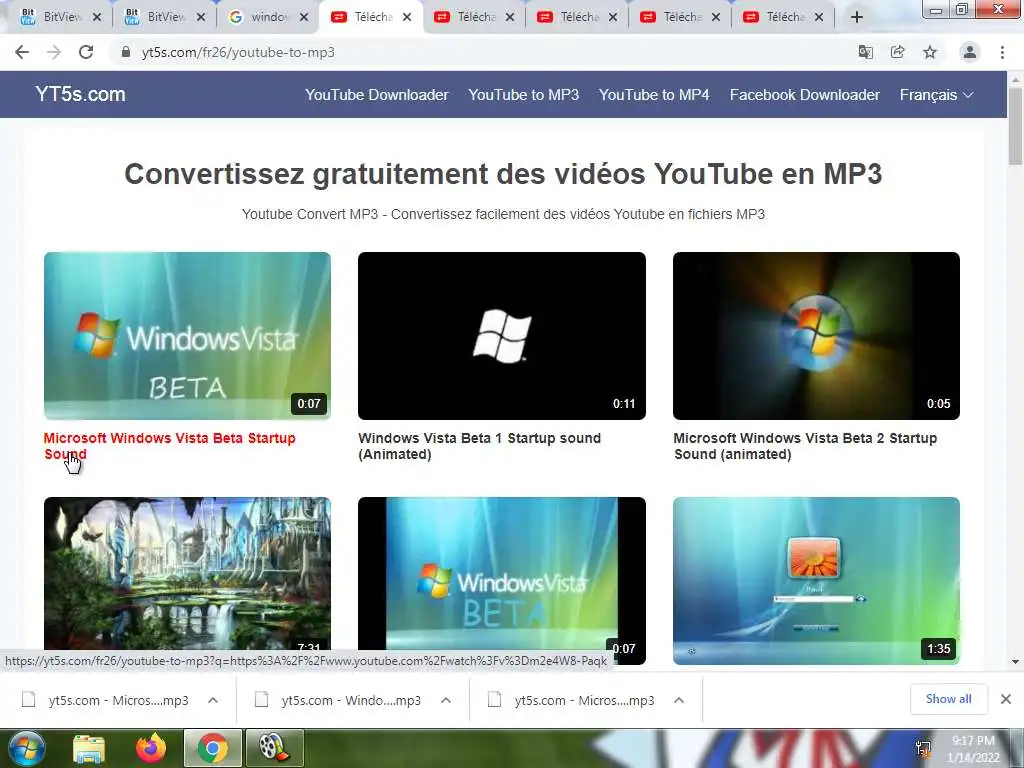Click the system tray network icon
This screenshot has width=1024, height=768.
click(x=923, y=749)
